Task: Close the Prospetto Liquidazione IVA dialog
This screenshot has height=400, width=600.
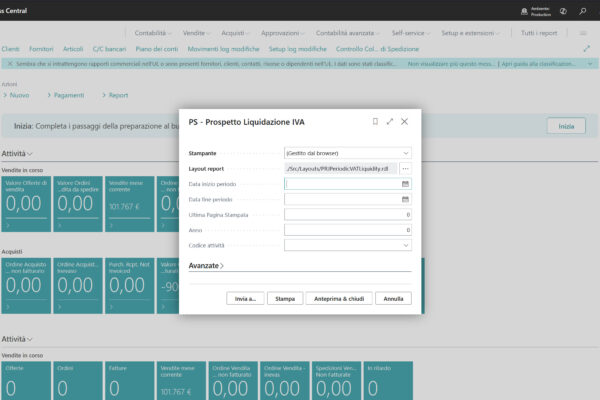Action: [x=404, y=121]
